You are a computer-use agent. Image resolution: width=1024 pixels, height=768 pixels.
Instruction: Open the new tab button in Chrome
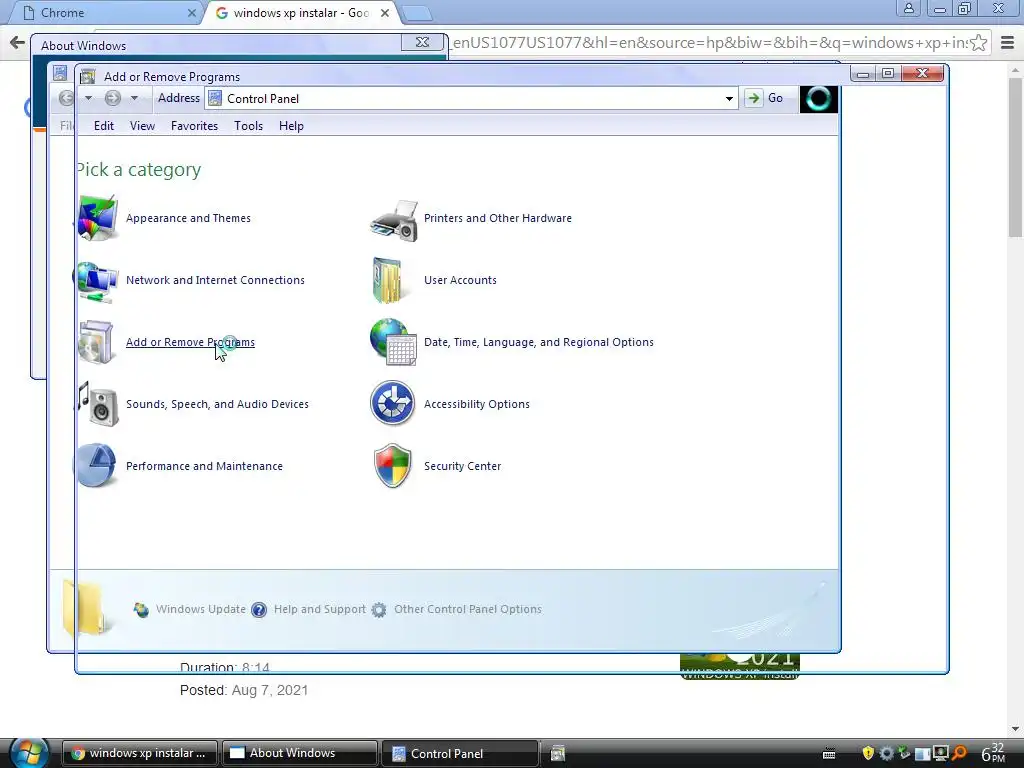[x=417, y=13]
